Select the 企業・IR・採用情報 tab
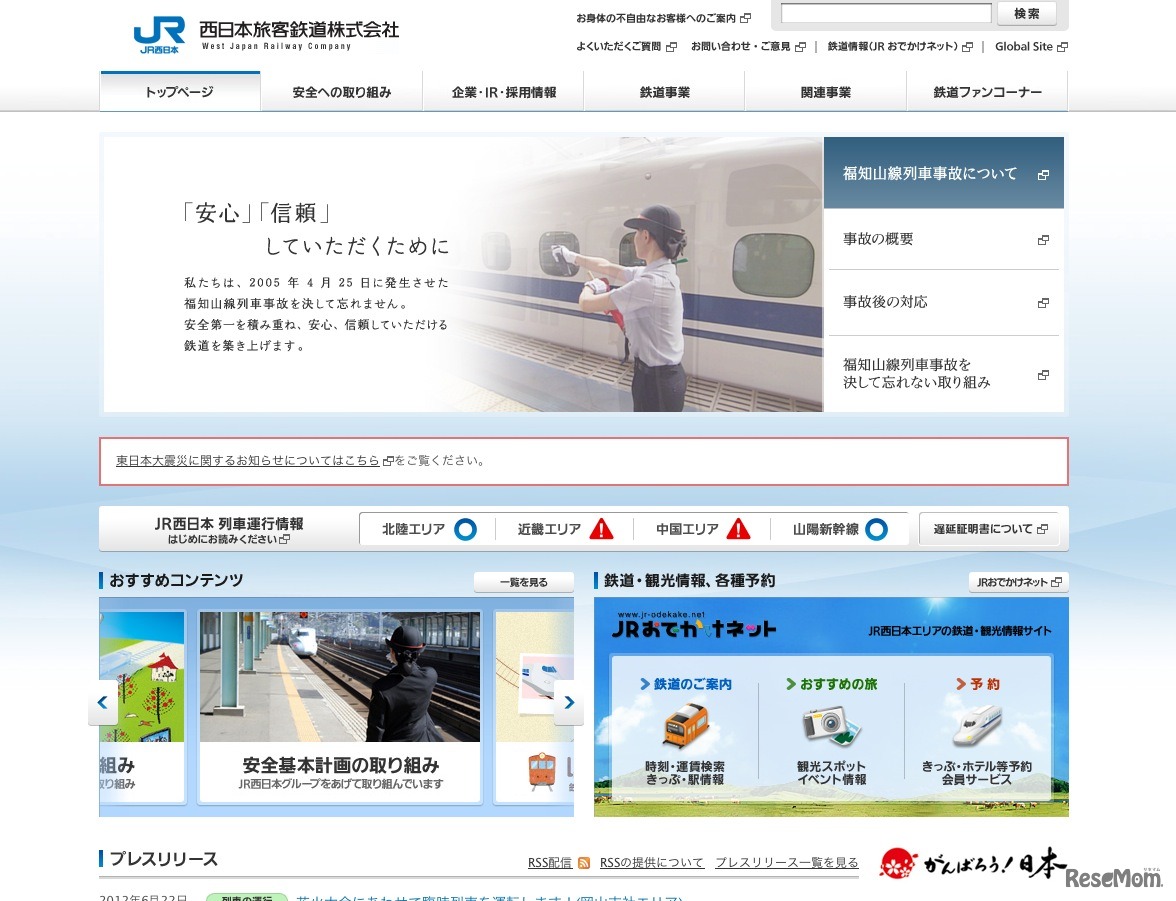This screenshot has width=1176, height=901. 503,92
